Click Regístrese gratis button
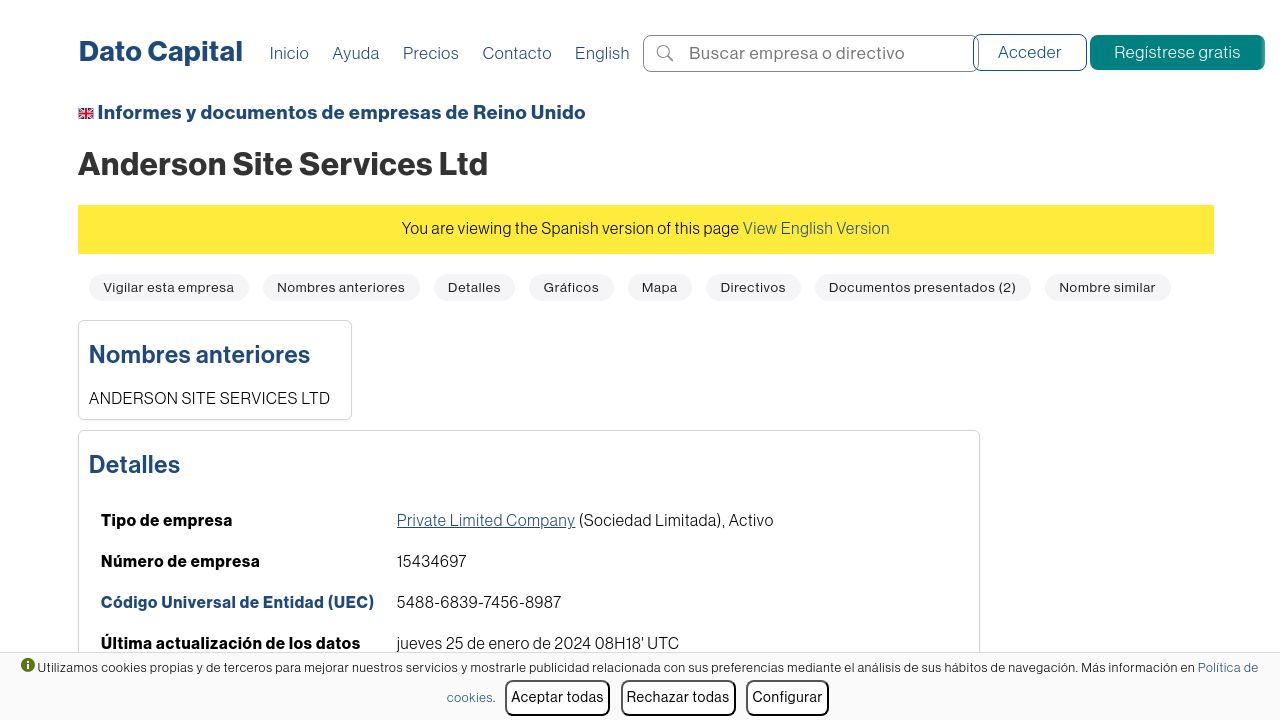This screenshot has height=720, width=1280. tap(1177, 53)
